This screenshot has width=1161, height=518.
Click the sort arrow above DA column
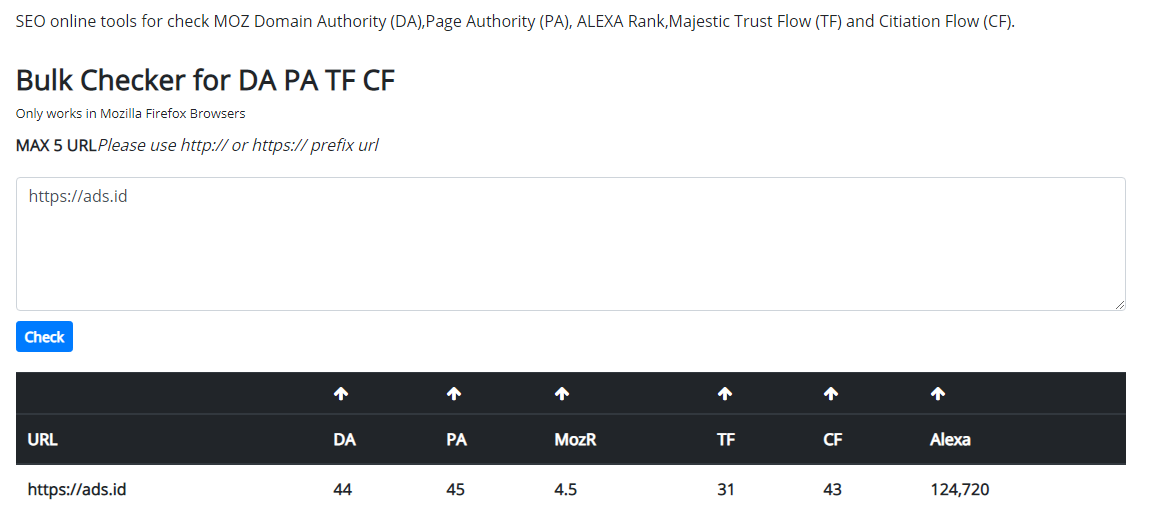(341, 394)
